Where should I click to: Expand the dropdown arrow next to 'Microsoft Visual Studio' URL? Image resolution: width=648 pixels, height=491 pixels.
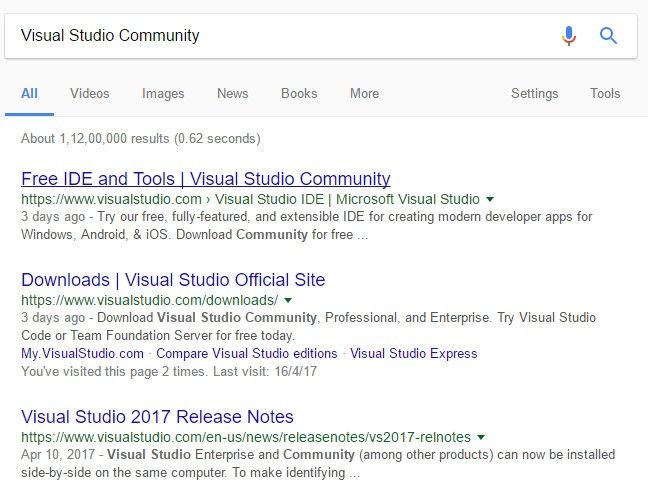pos(490,199)
